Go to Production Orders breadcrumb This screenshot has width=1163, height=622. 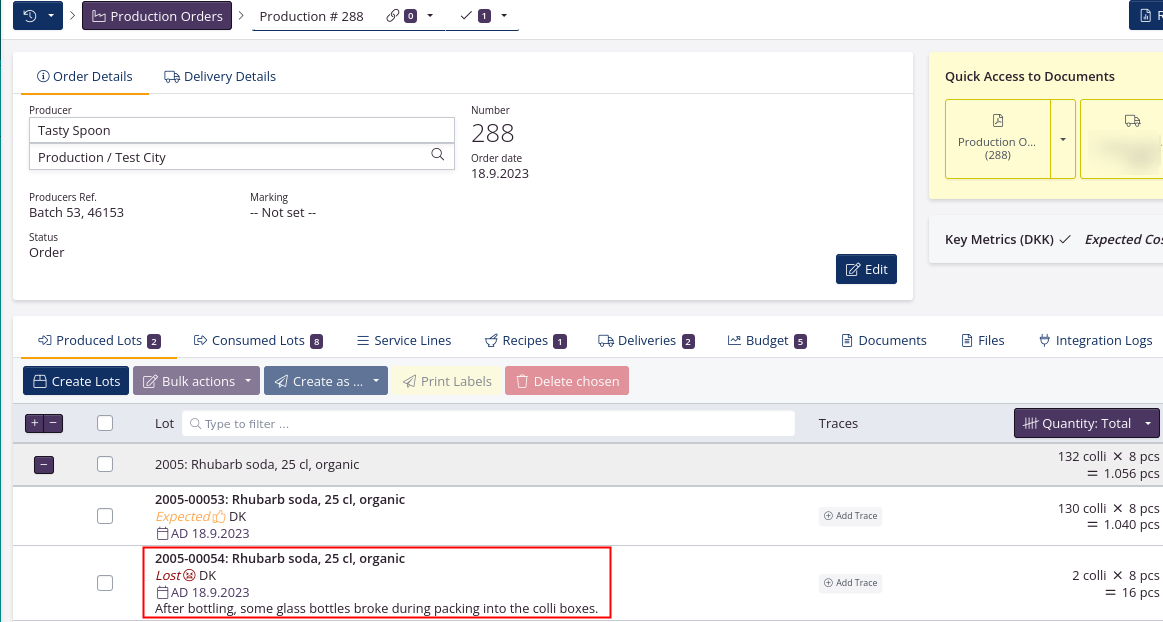(x=157, y=16)
